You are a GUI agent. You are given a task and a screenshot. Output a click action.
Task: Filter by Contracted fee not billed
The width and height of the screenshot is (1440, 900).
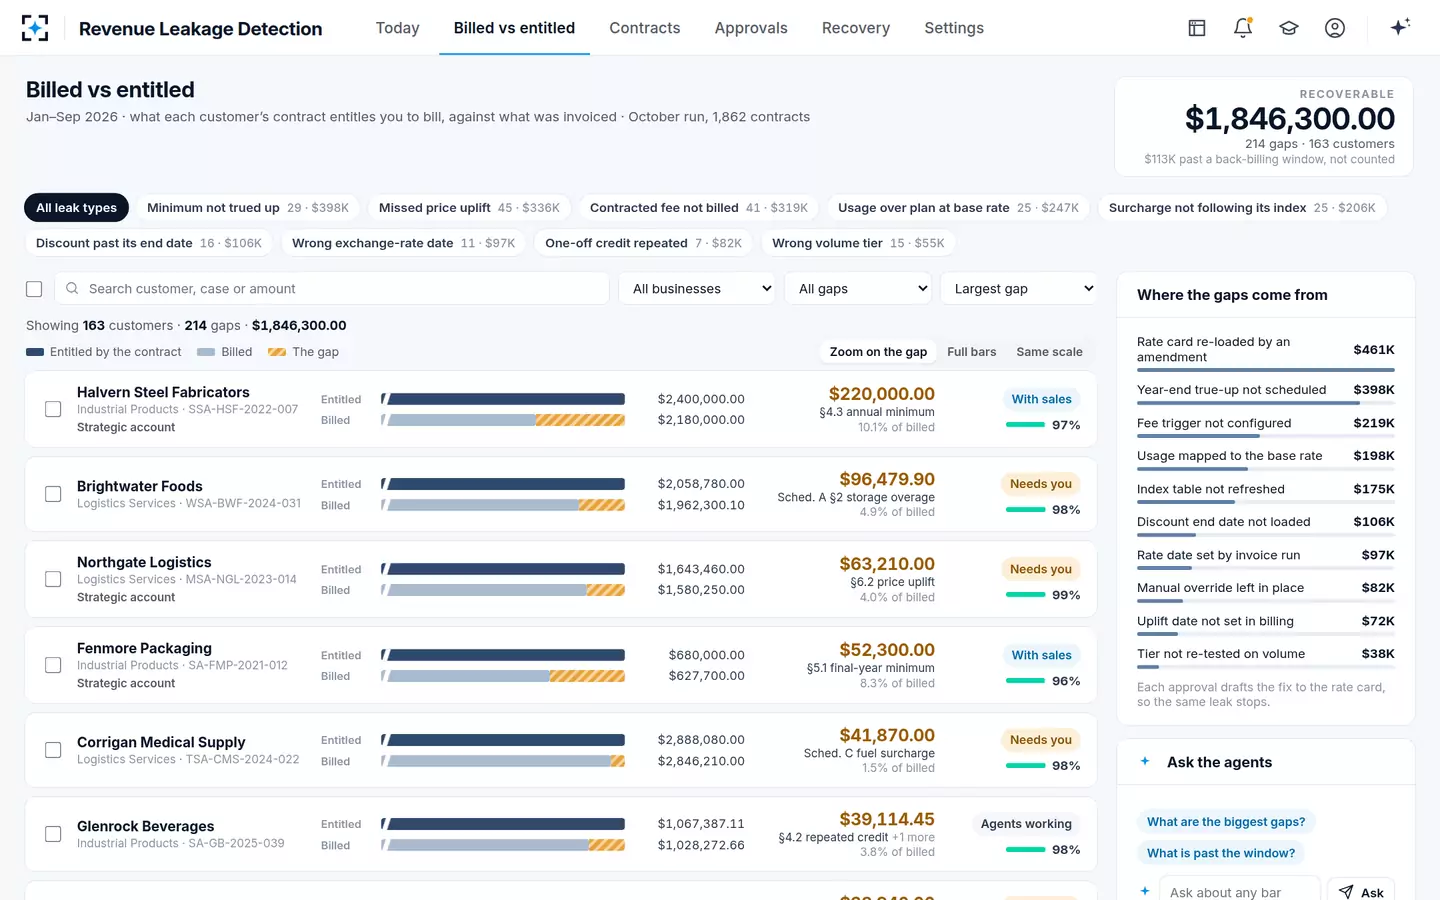(699, 208)
